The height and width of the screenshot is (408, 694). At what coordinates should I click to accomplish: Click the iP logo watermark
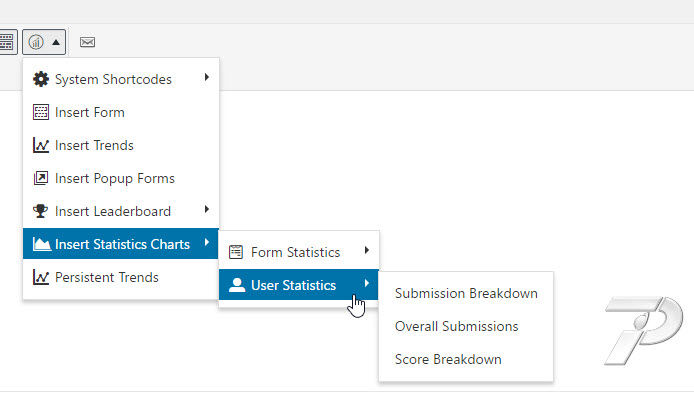tap(644, 330)
